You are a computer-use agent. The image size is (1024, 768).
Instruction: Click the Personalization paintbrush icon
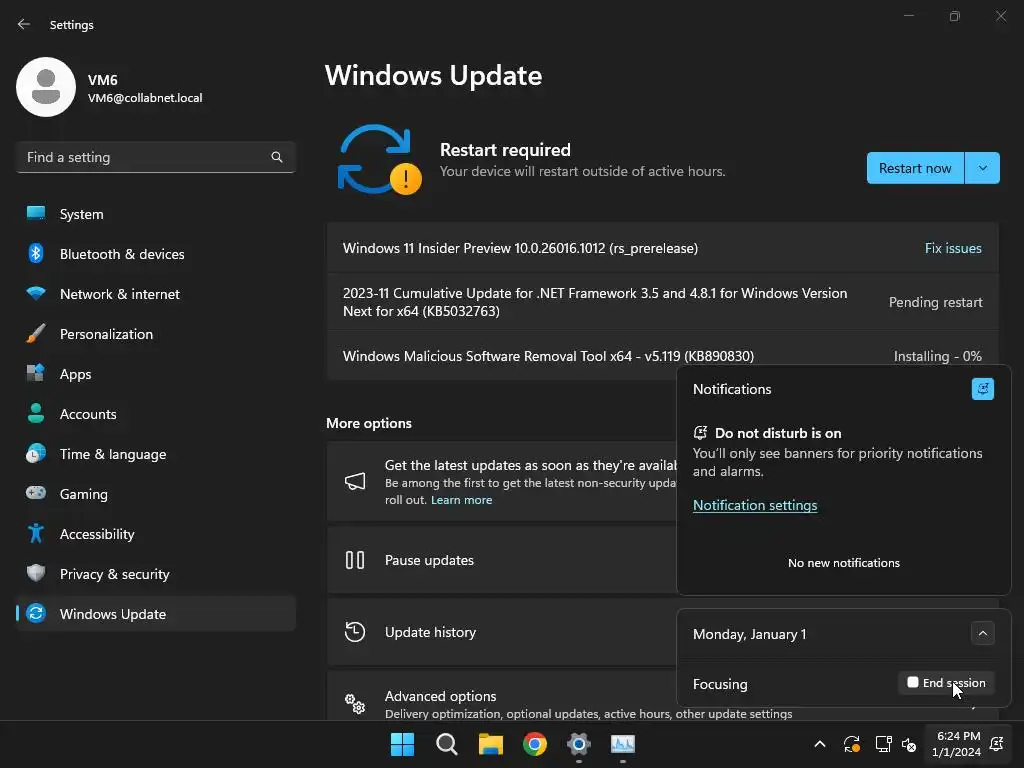pyautogui.click(x=36, y=333)
